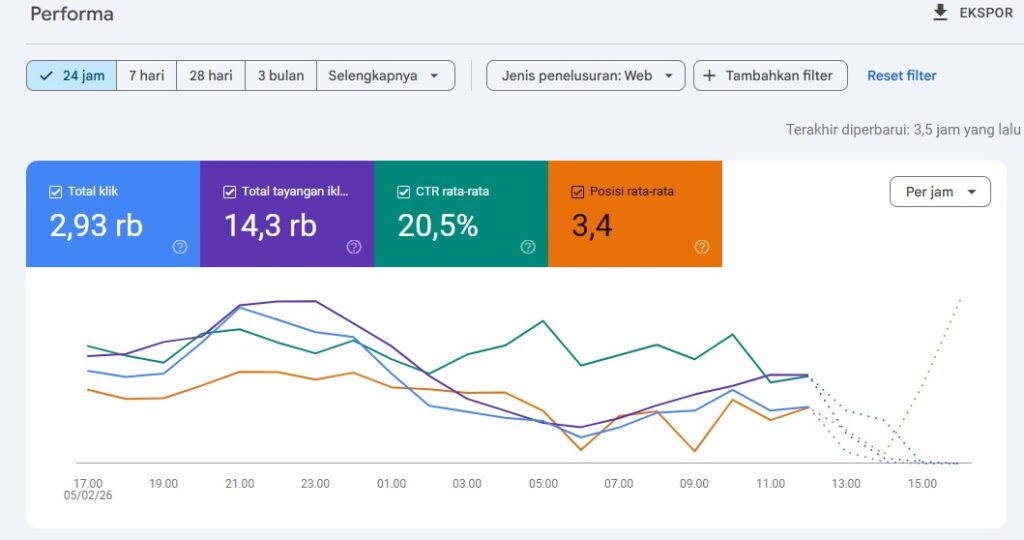Select the 24 jam date range
This screenshot has width=1024, height=540.
72,76
